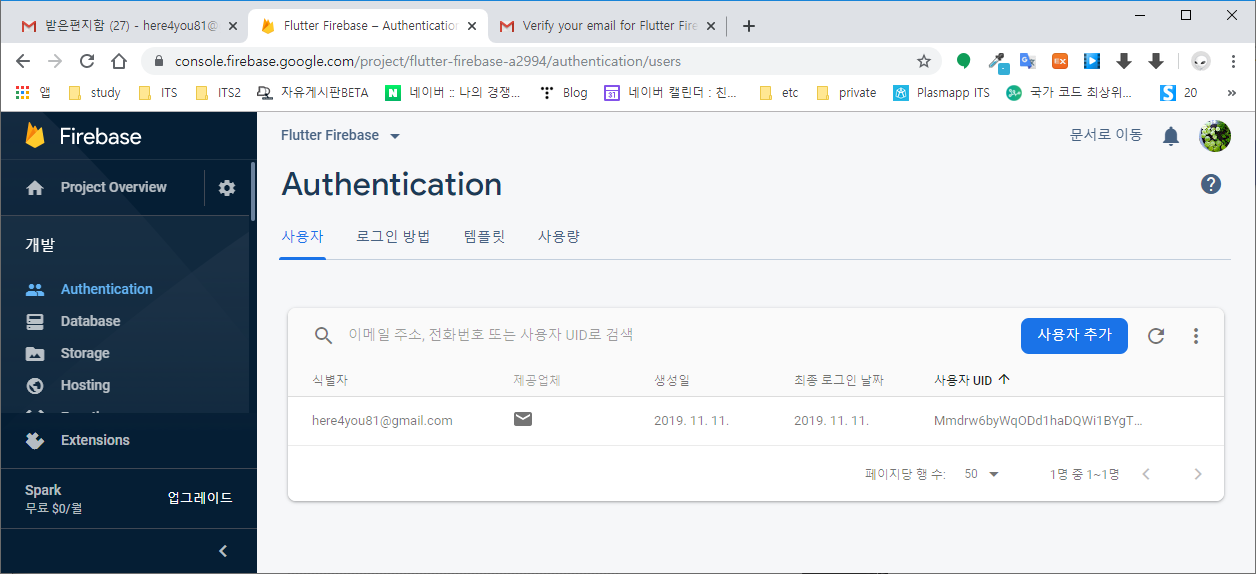Select the here4you81@gmail.com user row
The height and width of the screenshot is (574, 1256).
click(755, 421)
